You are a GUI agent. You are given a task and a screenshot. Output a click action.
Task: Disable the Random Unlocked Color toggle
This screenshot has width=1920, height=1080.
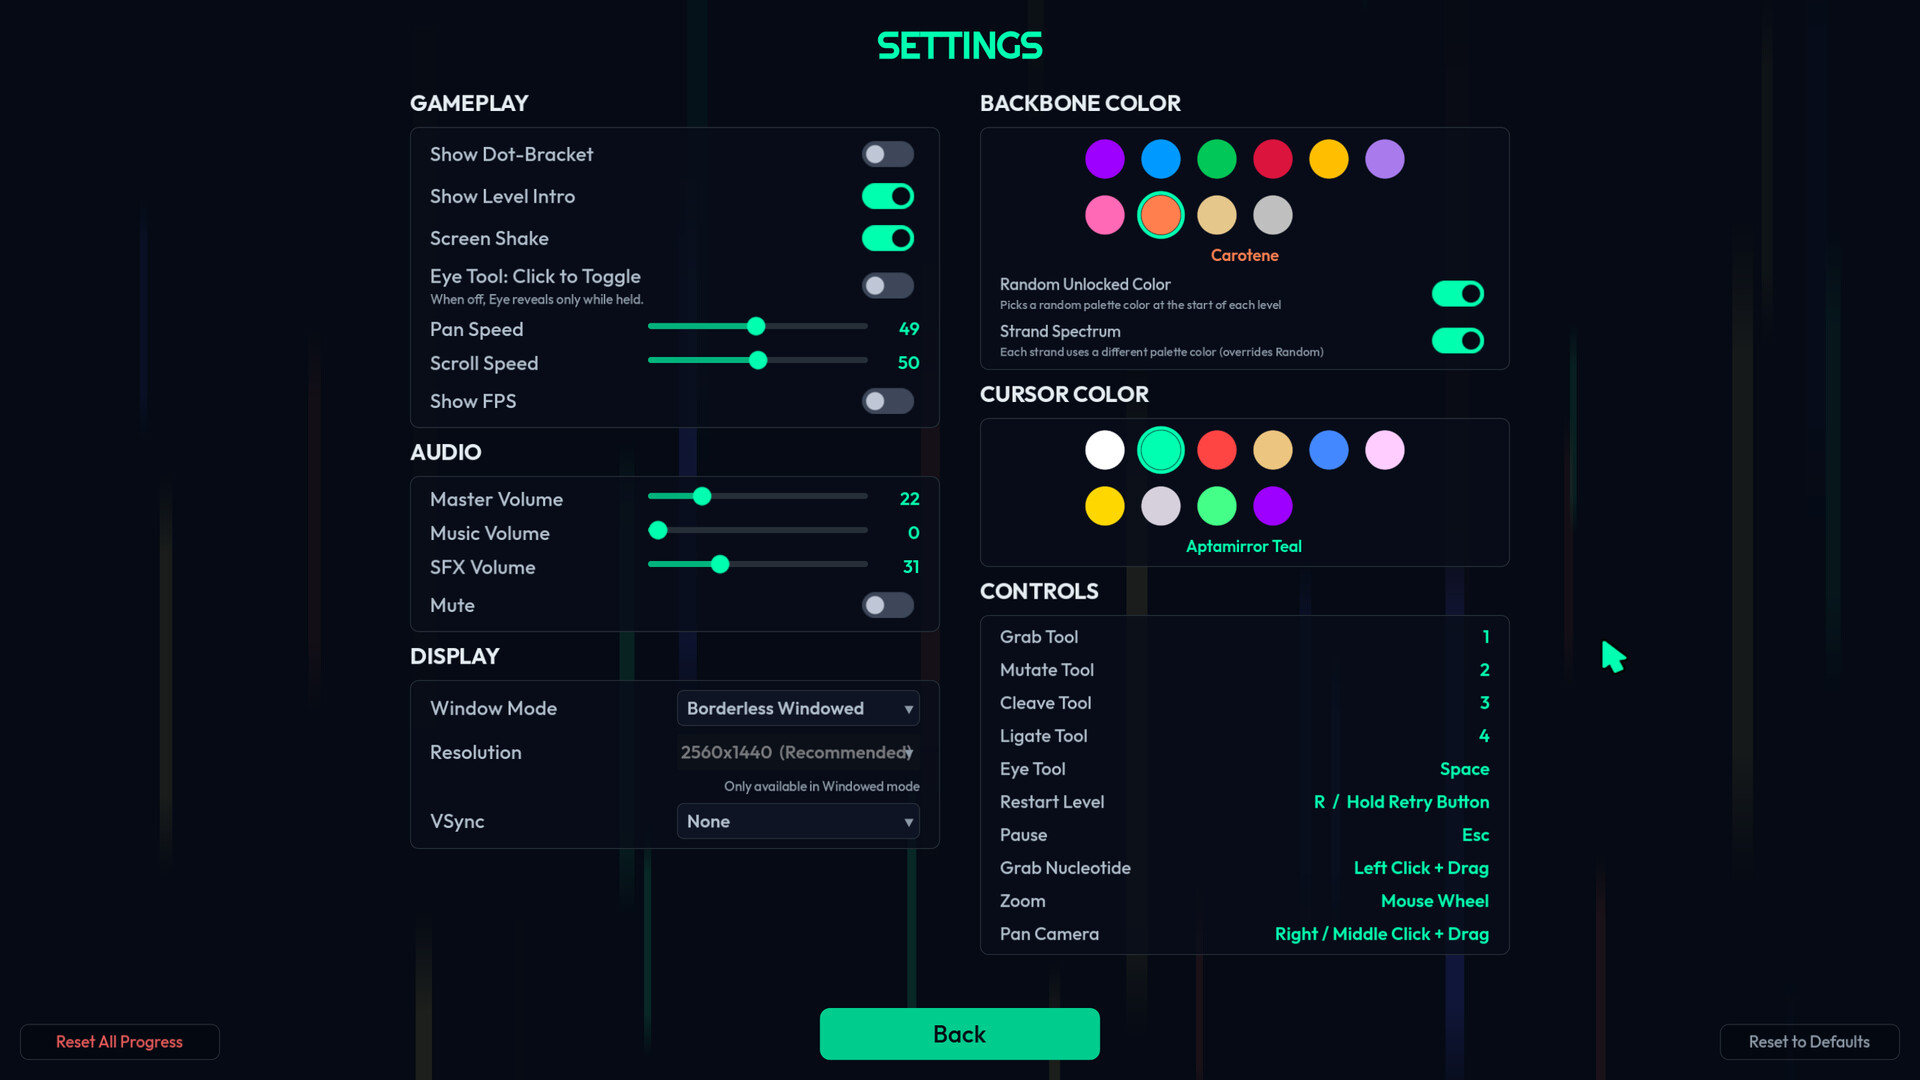point(1458,293)
